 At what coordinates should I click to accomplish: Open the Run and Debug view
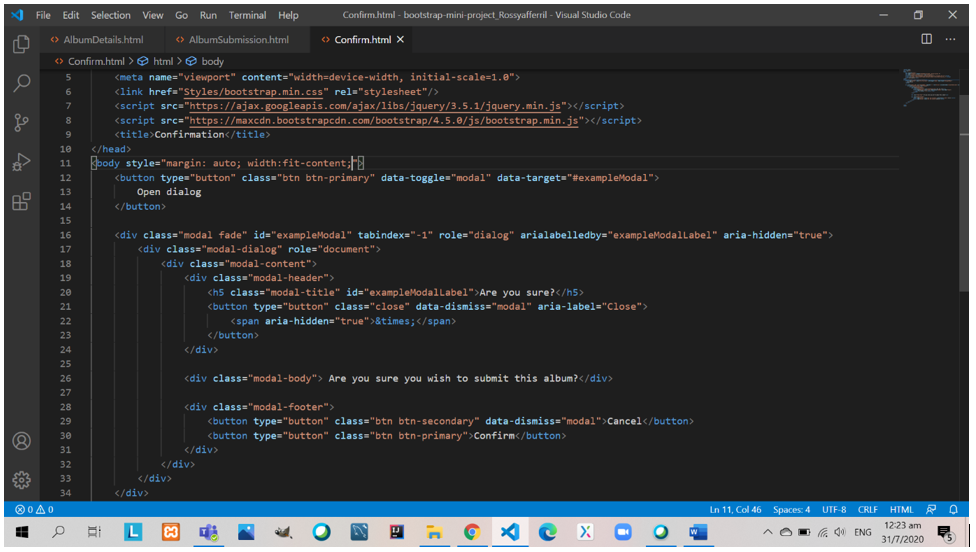click(x=21, y=162)
